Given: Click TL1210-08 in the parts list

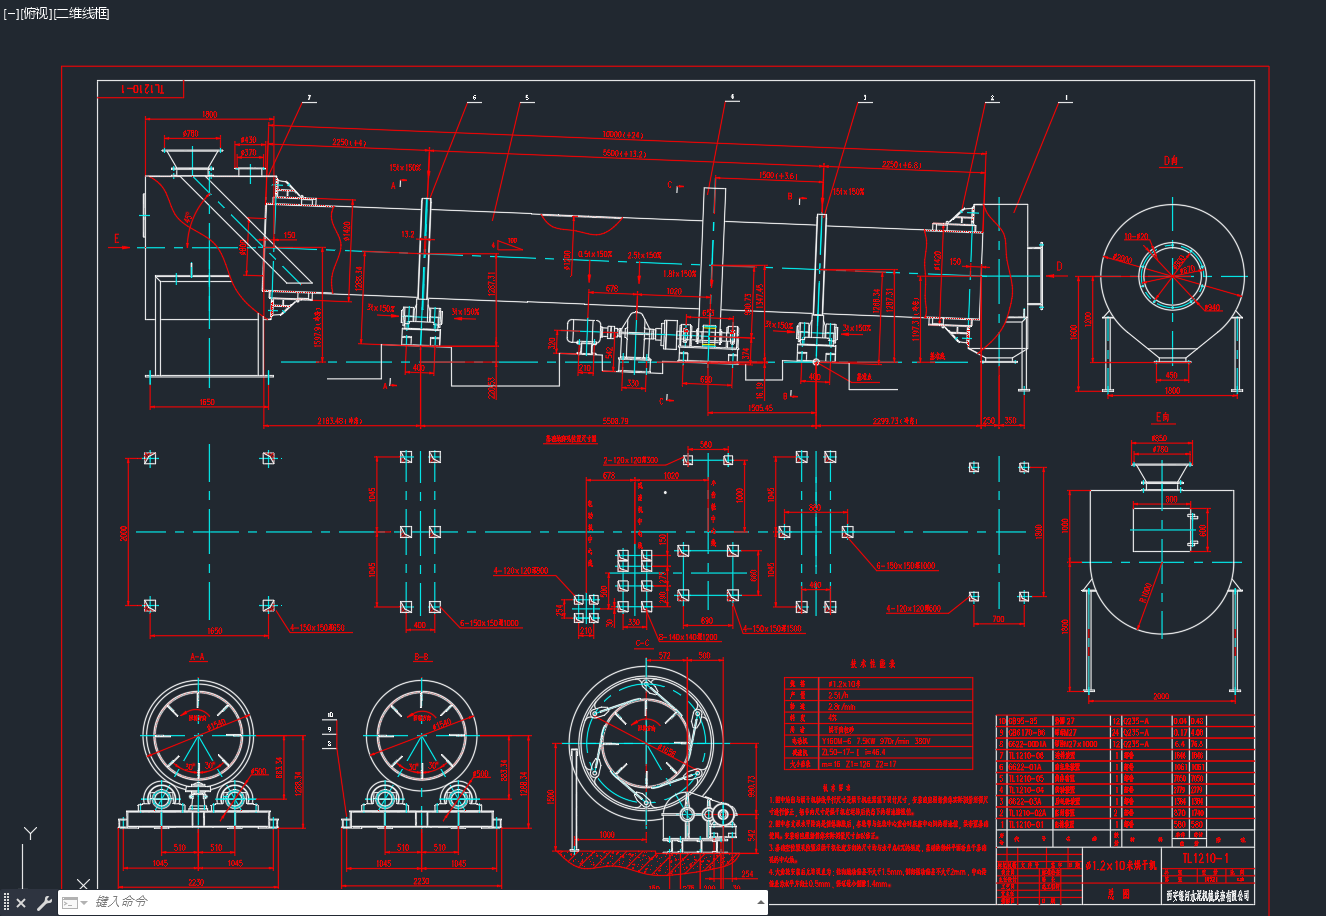Looking at the screenshot, I should (1026, 756).
